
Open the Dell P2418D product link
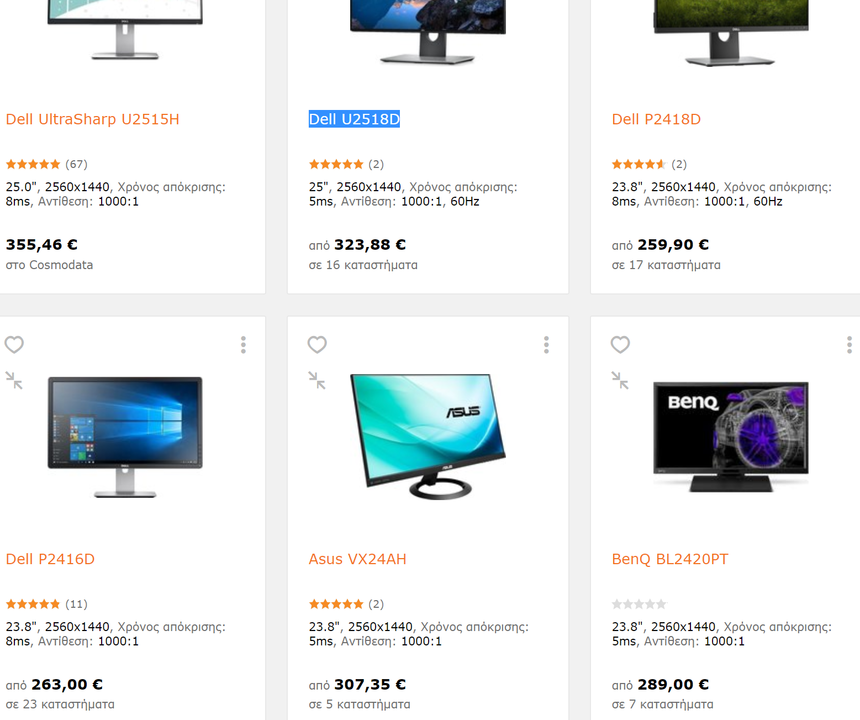pos(657,119)
